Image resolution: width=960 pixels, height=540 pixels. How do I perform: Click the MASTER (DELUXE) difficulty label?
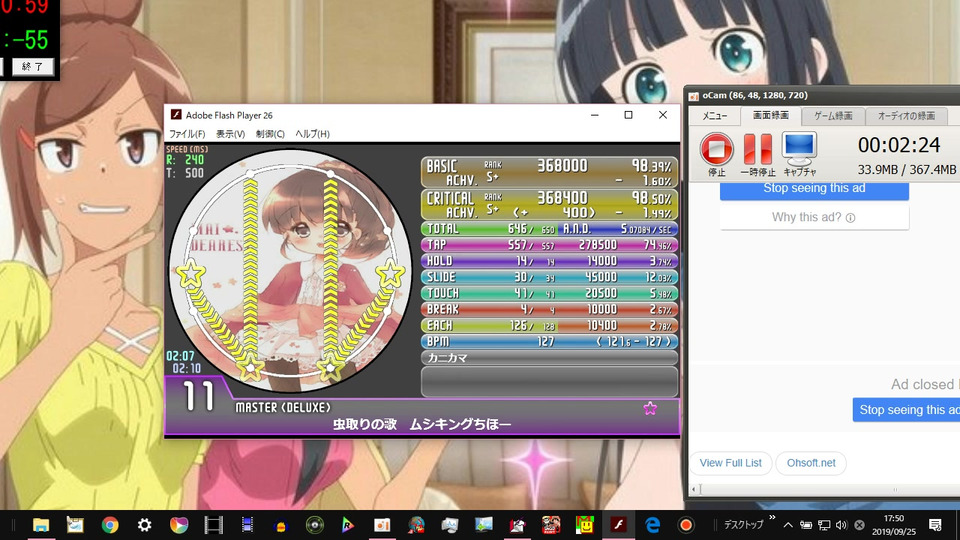click(283, 408)
